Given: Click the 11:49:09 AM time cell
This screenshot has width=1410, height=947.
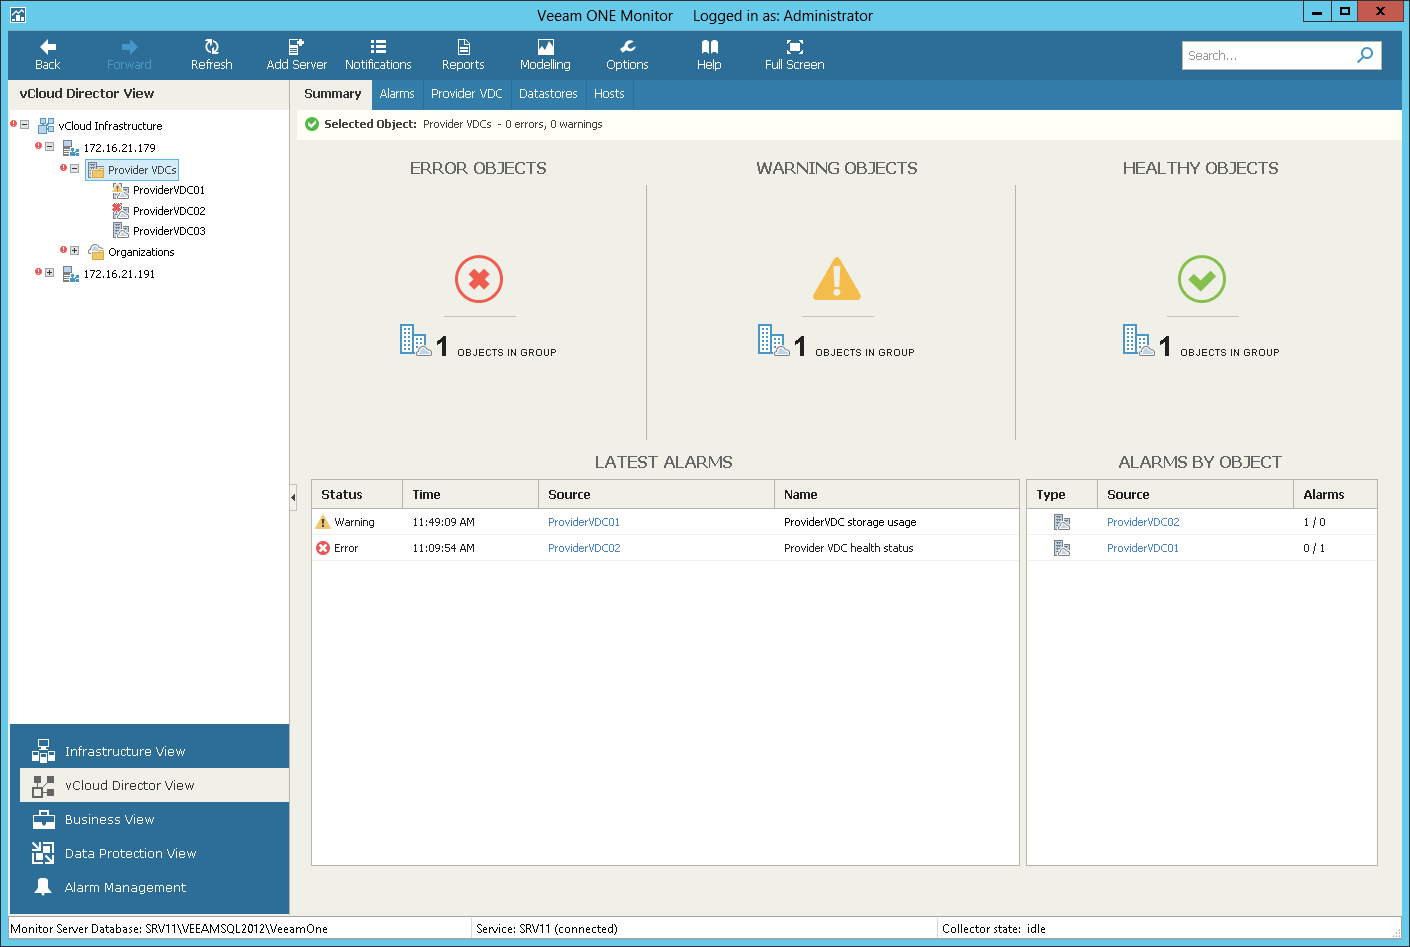Looking at the screenshot, I should tap(443, 522).
